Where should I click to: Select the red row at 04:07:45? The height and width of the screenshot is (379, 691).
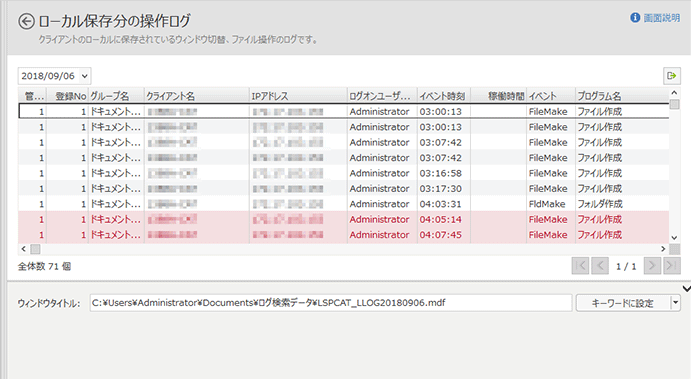343,235
